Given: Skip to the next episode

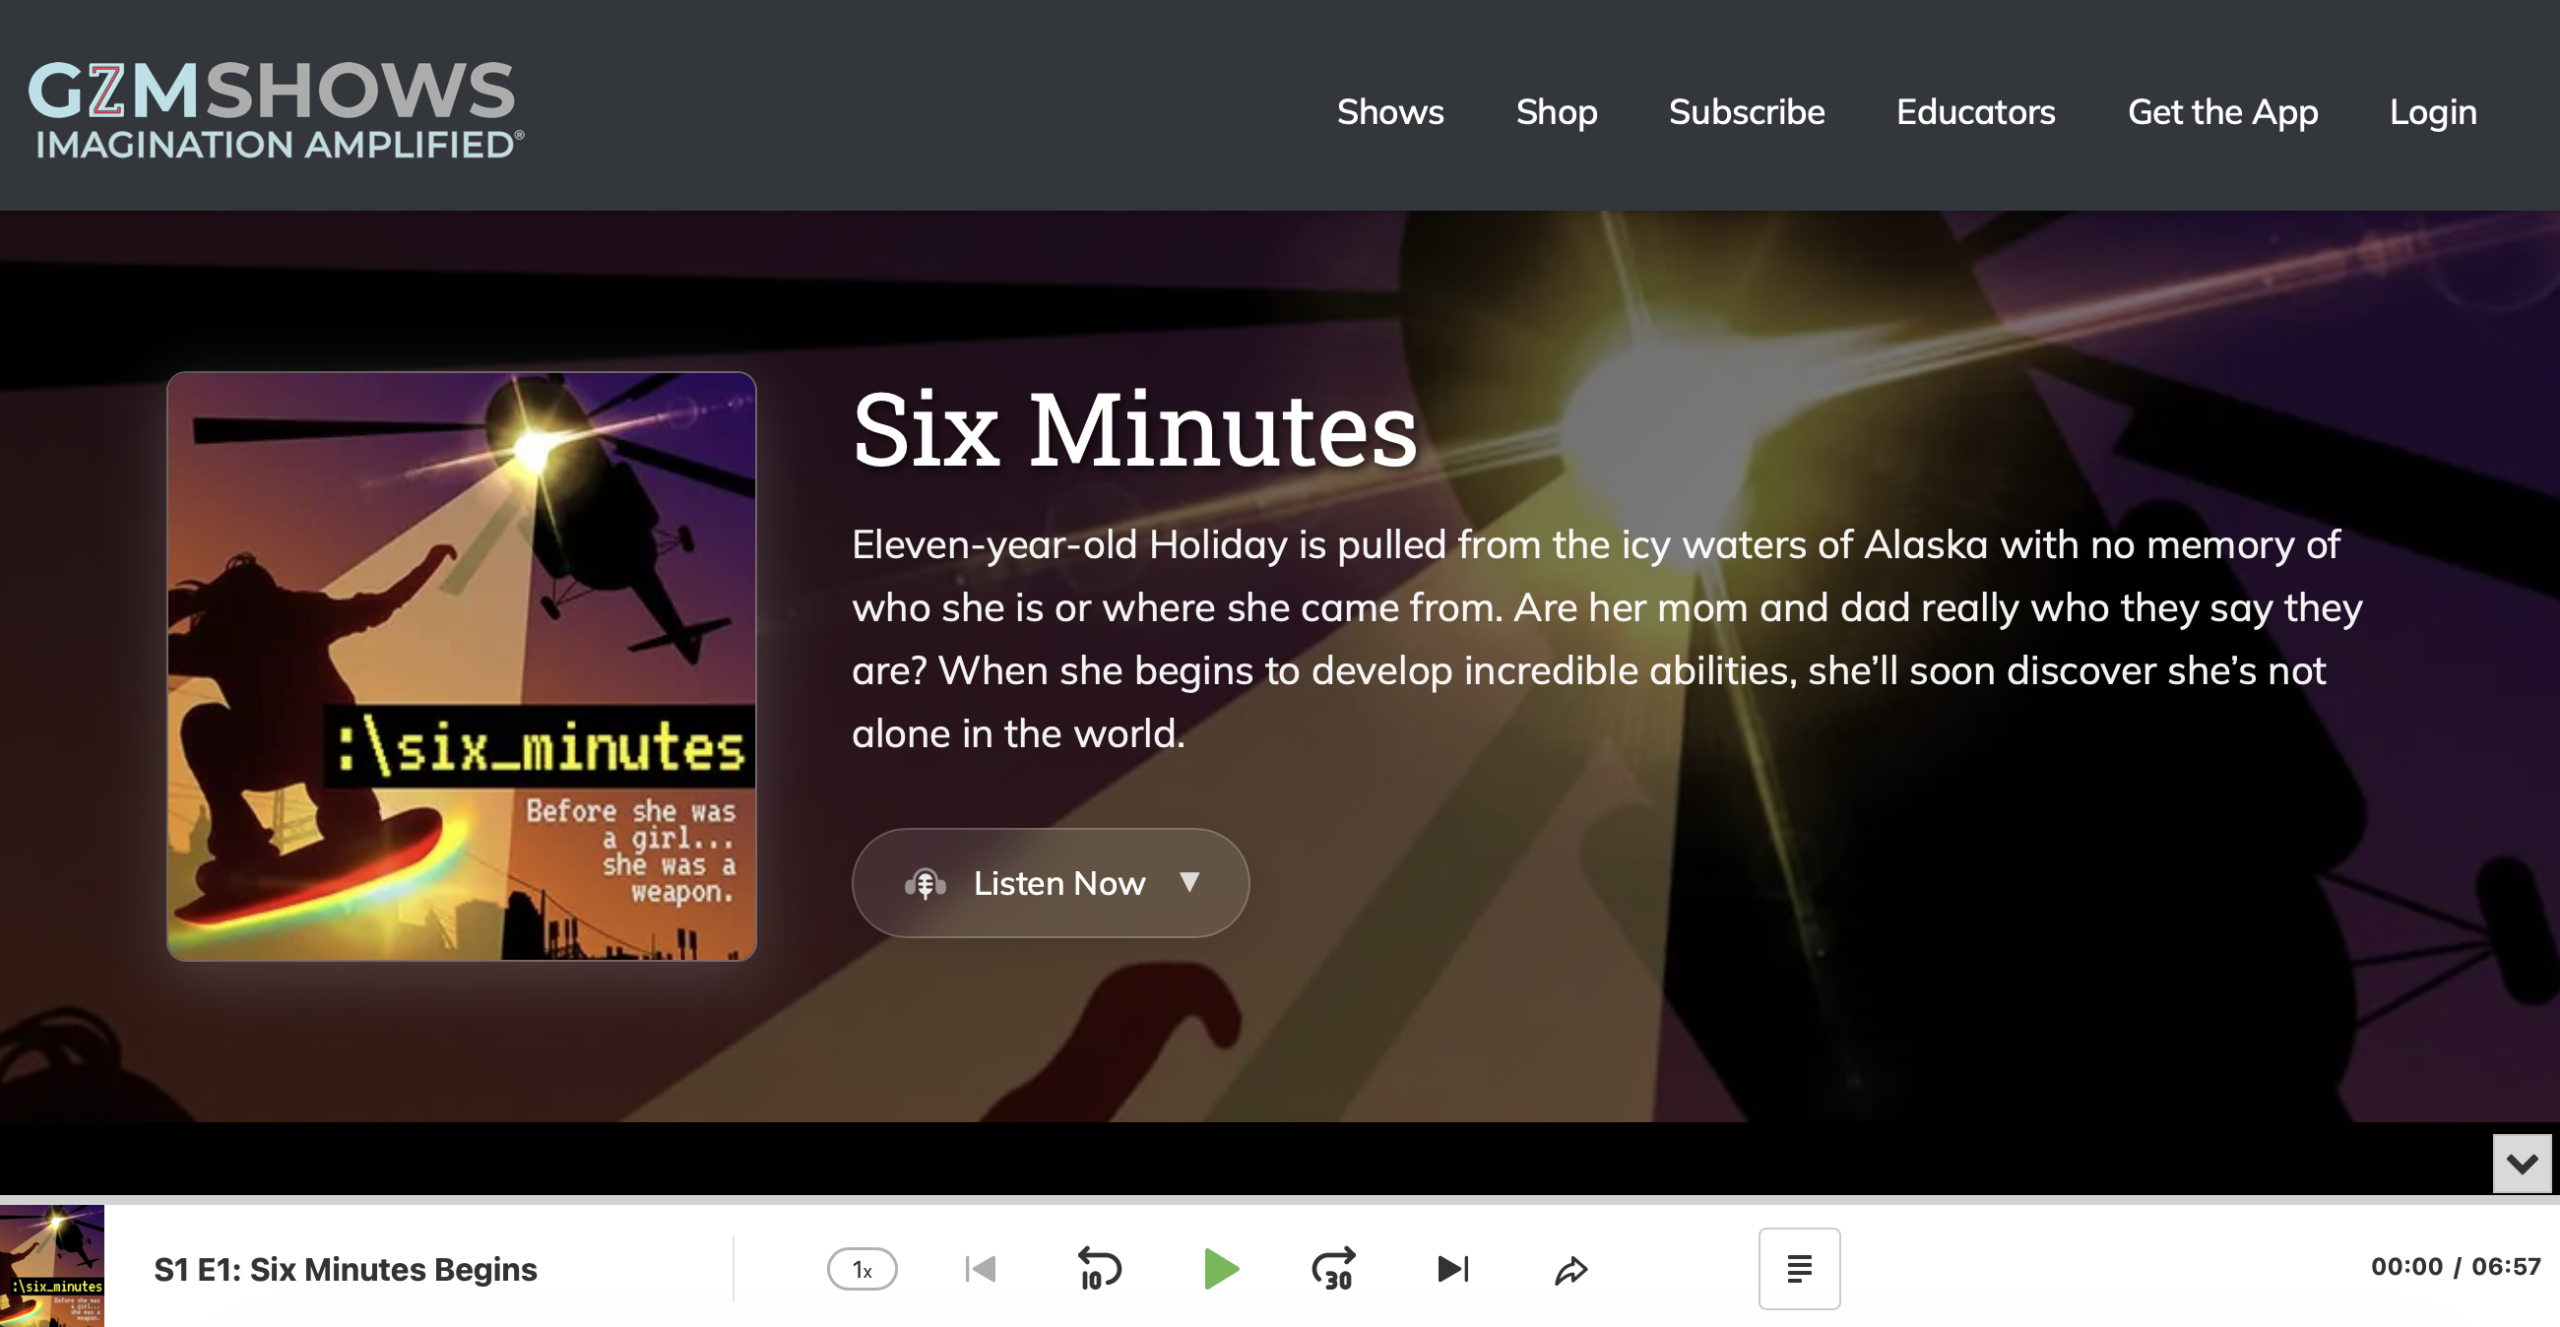Looking at the screenshot, I should click(1451, 1268).
